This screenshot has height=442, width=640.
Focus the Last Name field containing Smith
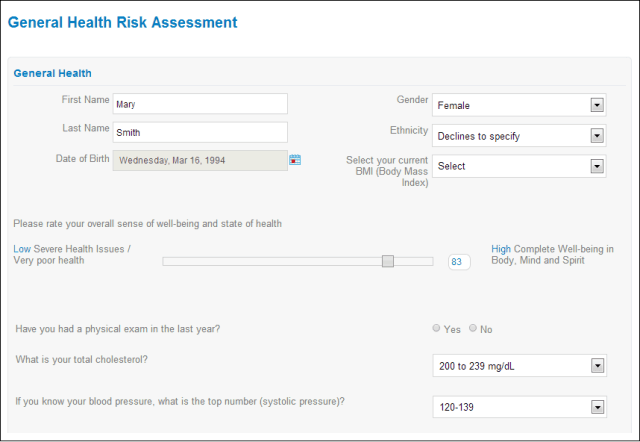click(200, 132)
